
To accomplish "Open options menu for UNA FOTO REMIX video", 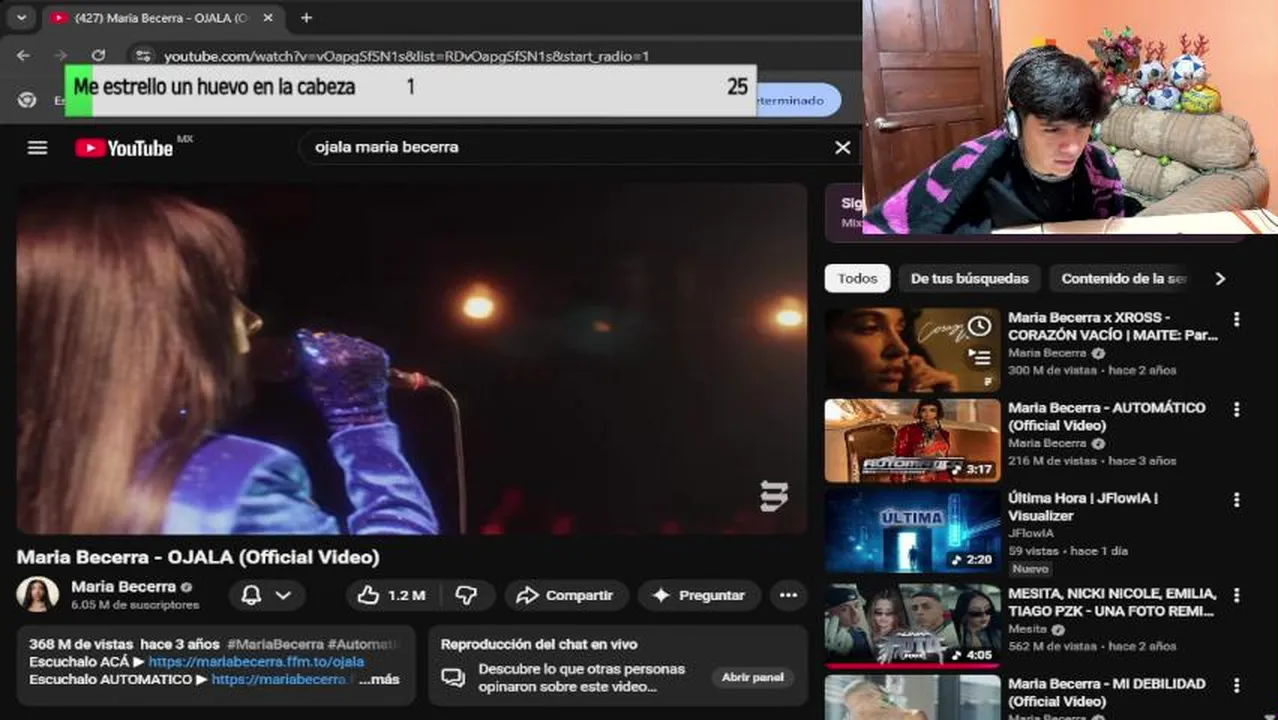I will point(1237,595).
